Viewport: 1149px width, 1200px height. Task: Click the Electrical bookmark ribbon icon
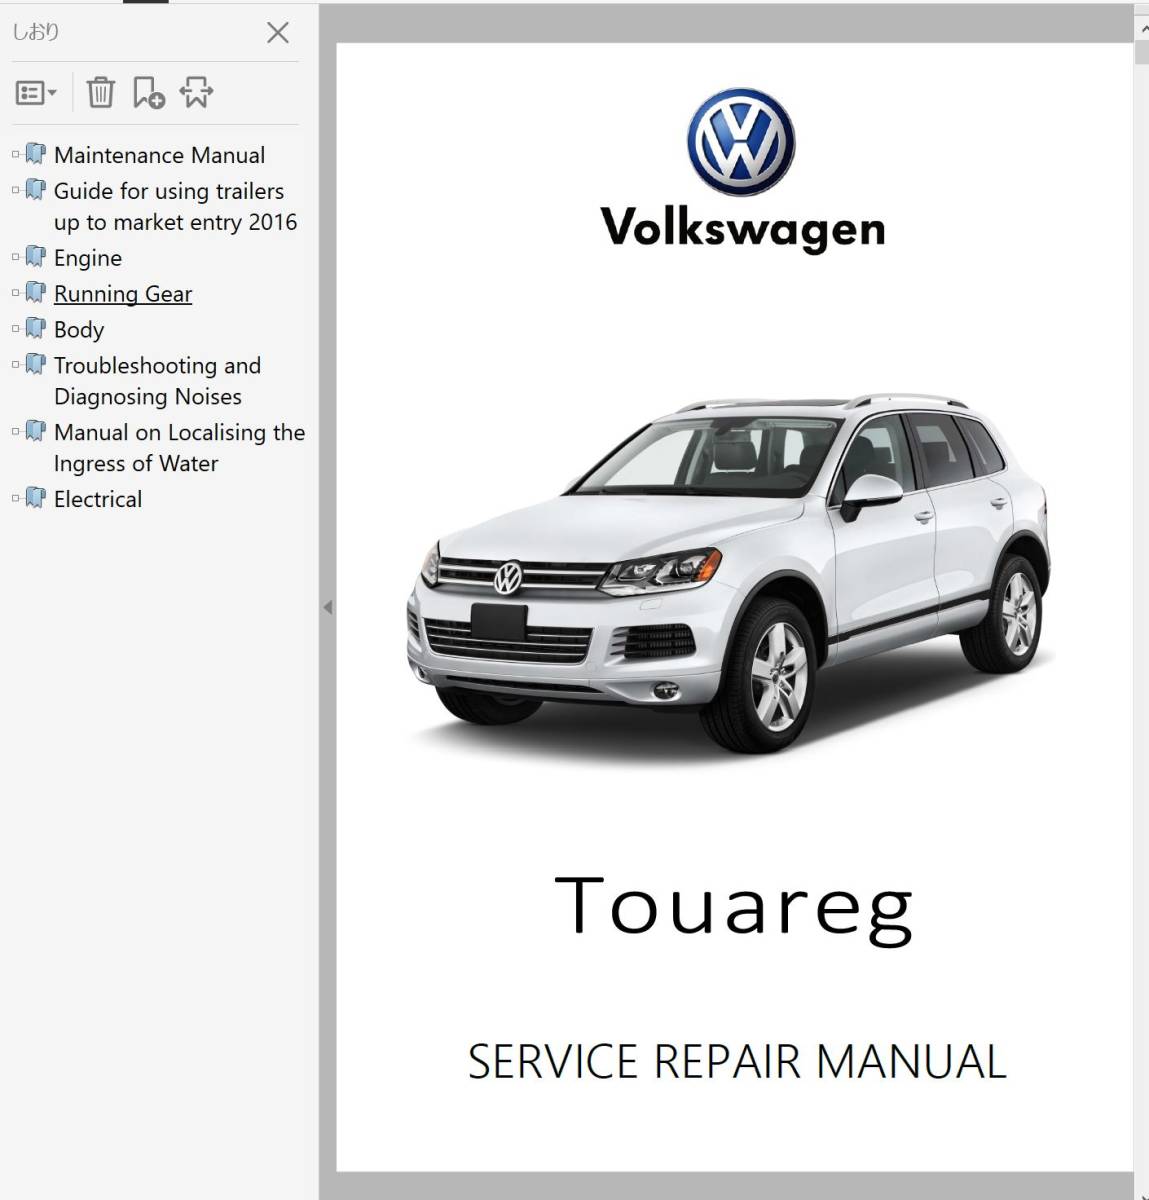pos(36,497)
